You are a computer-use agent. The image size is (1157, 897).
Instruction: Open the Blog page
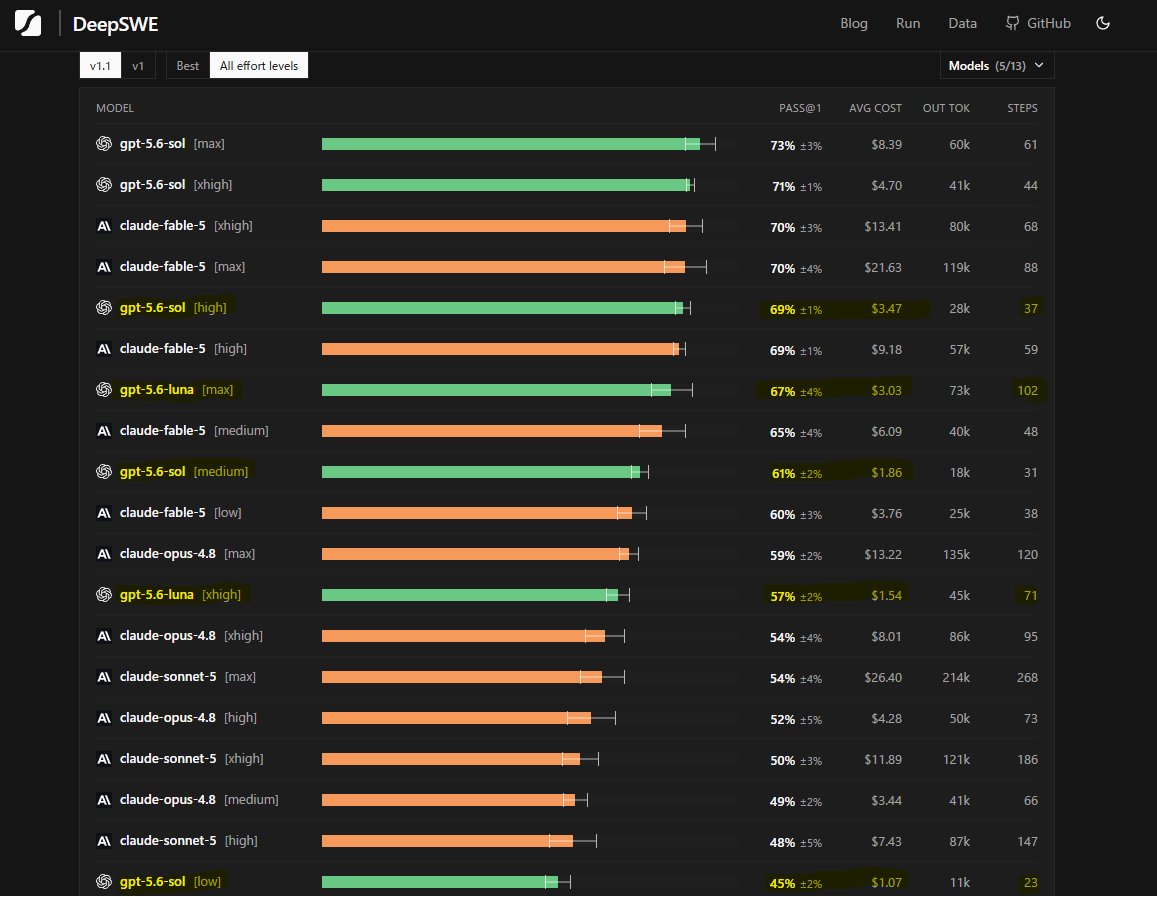click(x=854, y=24)
